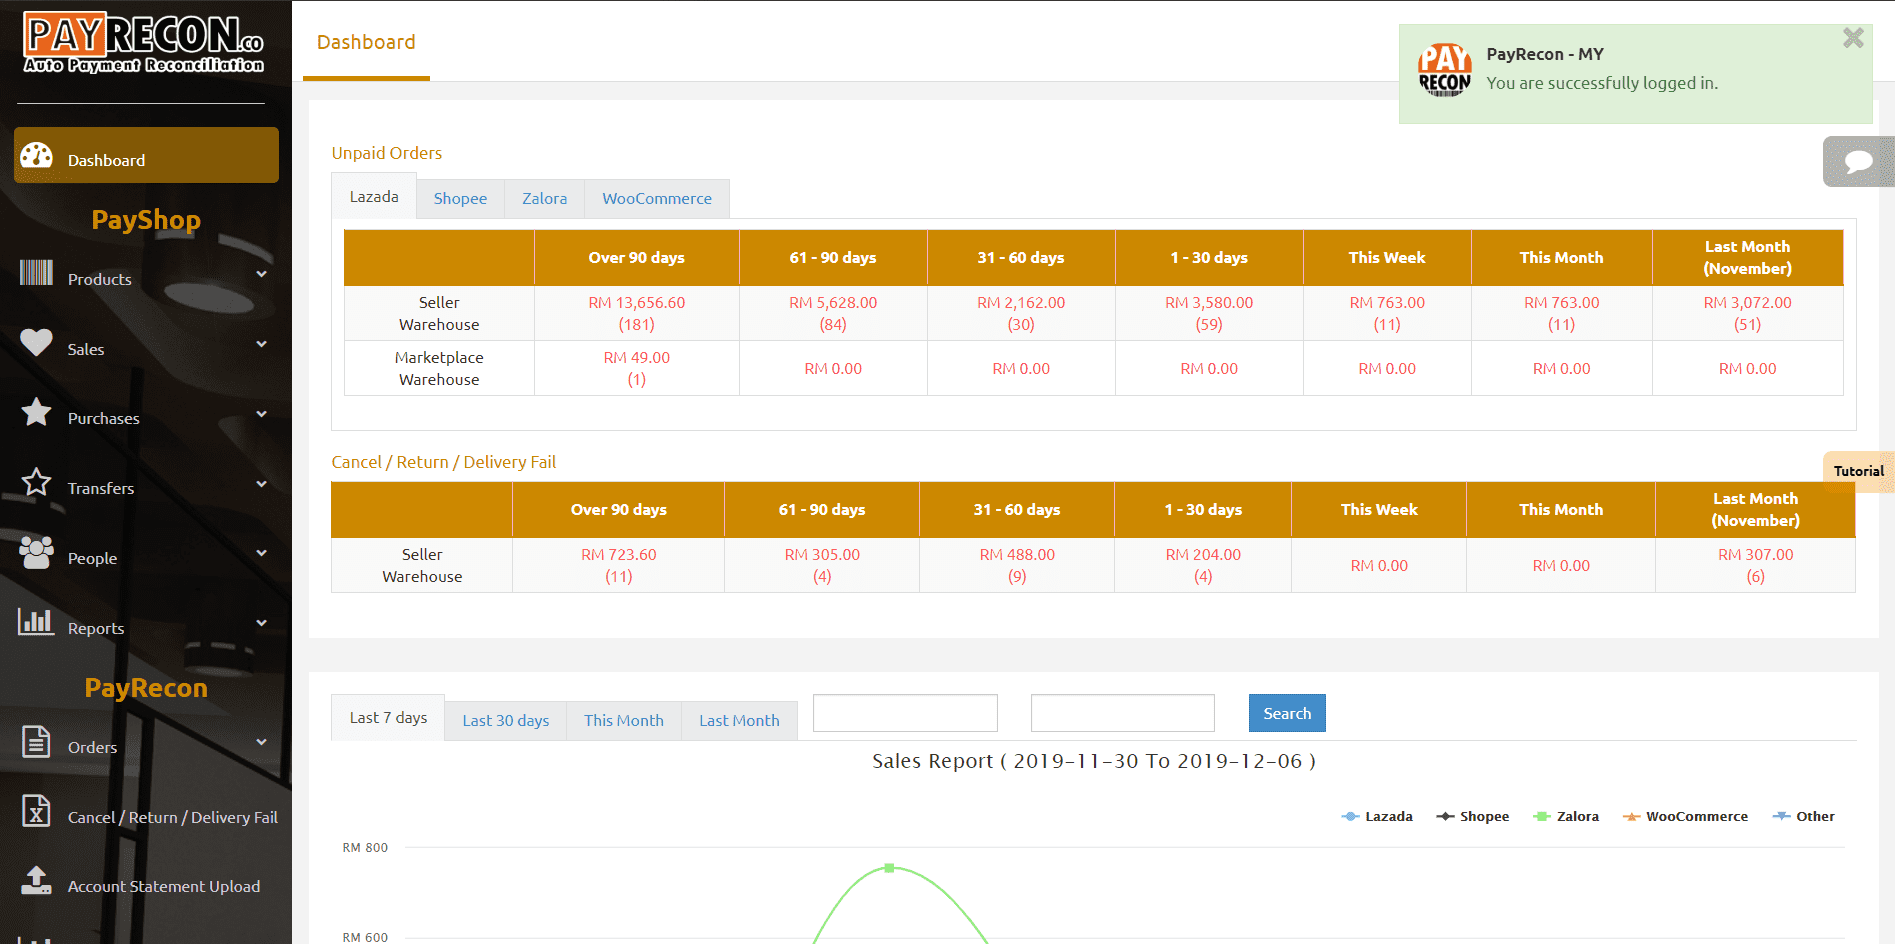Click the Transfers outline star icon
The height and width of the screenshot is (944, 1895).
[37, 482]
